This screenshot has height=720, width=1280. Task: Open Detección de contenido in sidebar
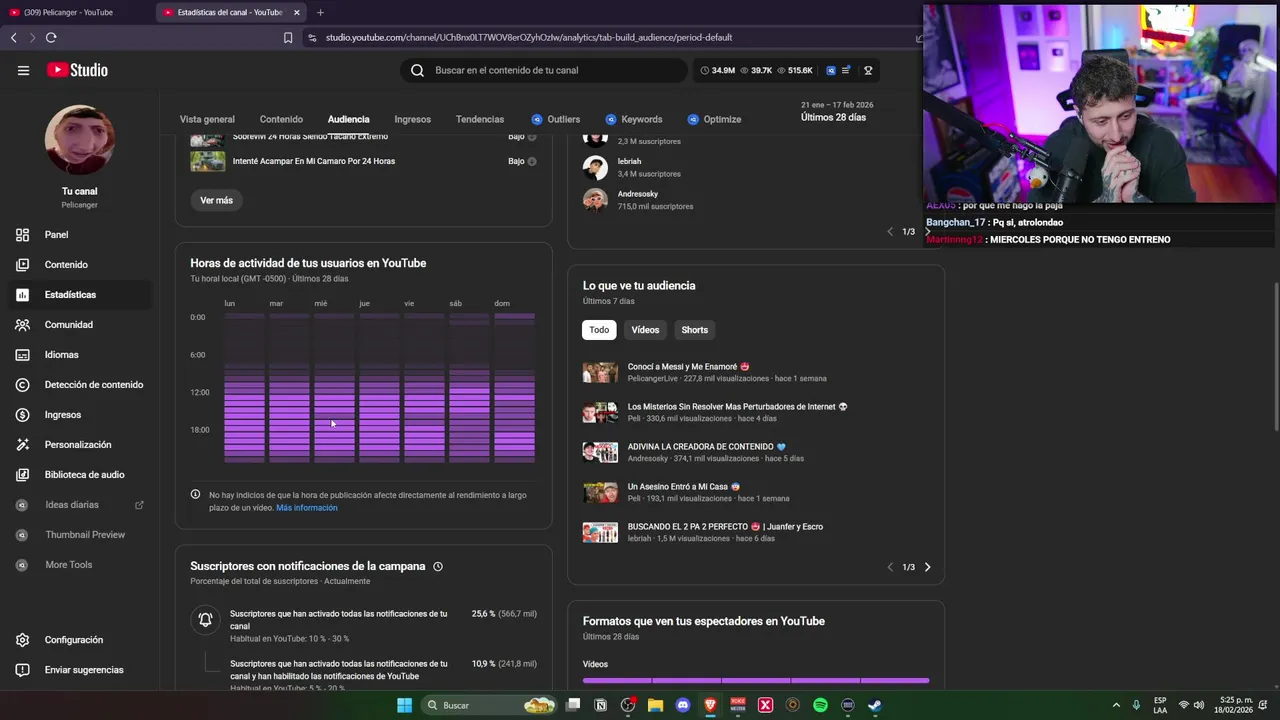pyautogui.click(x=94, y=385)
